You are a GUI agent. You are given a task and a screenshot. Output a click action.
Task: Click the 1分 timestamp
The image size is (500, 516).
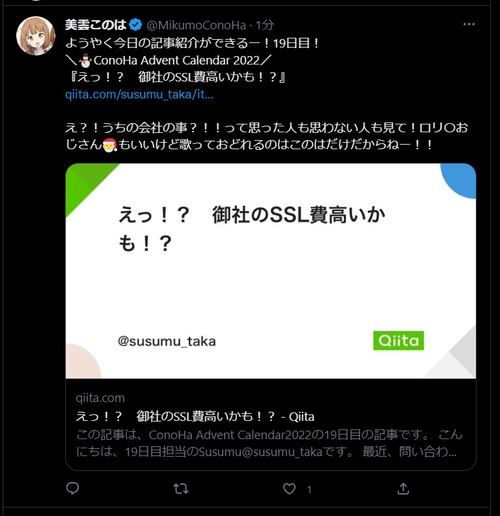[265, 25]
